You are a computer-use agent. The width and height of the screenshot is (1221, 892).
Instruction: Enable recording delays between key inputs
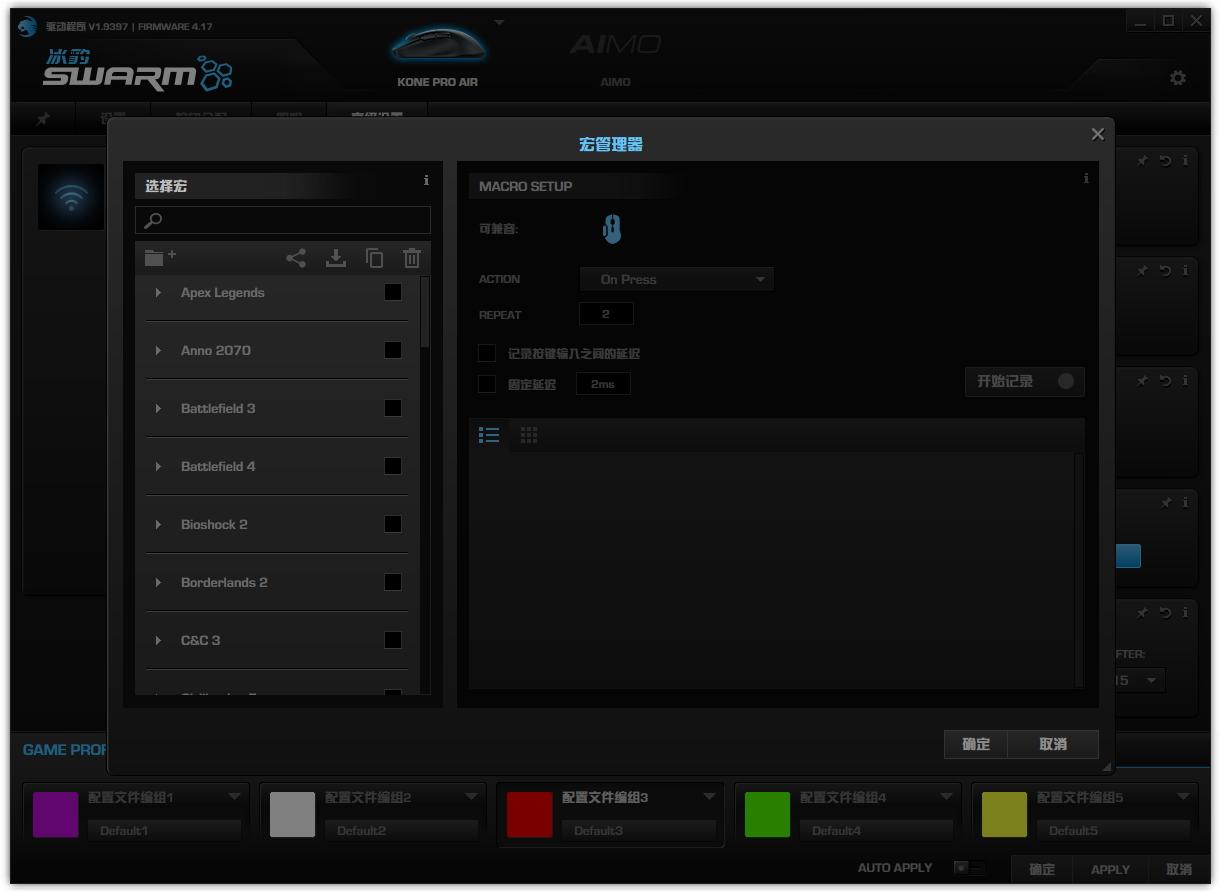[x=487, y=353]
